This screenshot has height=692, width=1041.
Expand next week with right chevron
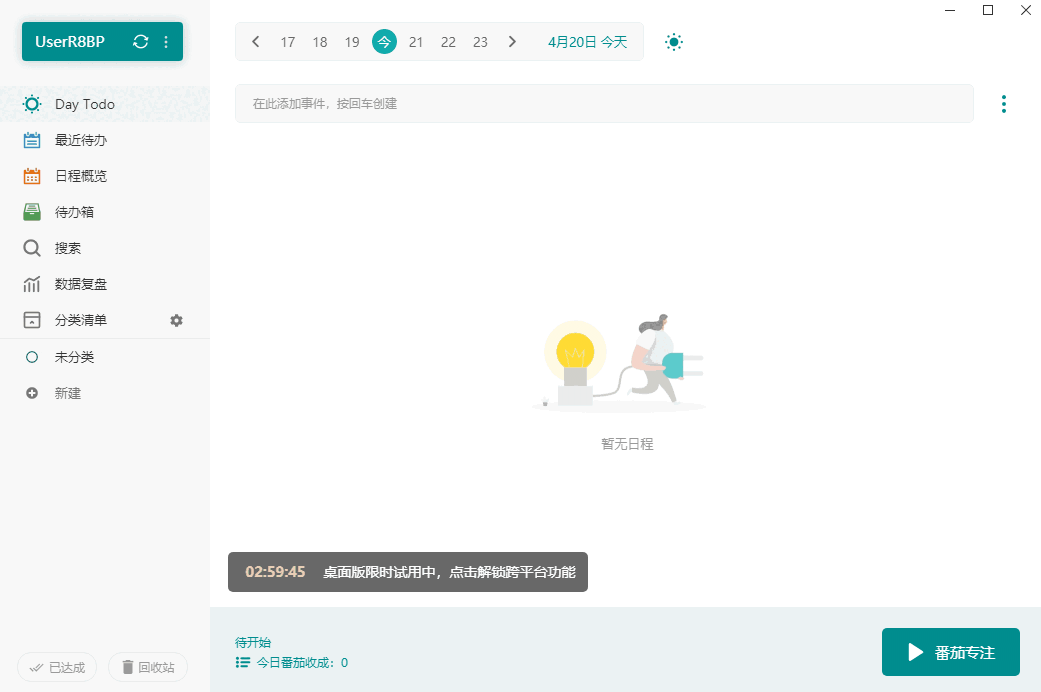512,42
